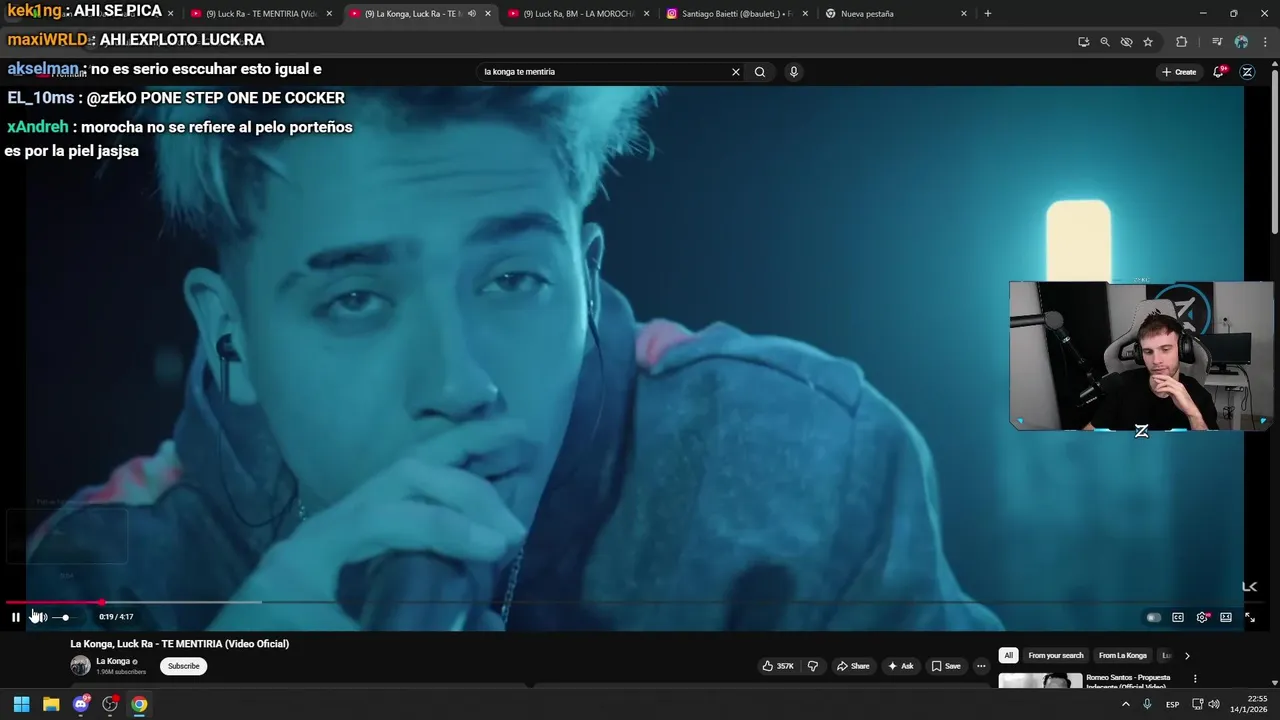Clear the search text with the X

[736, 72]
